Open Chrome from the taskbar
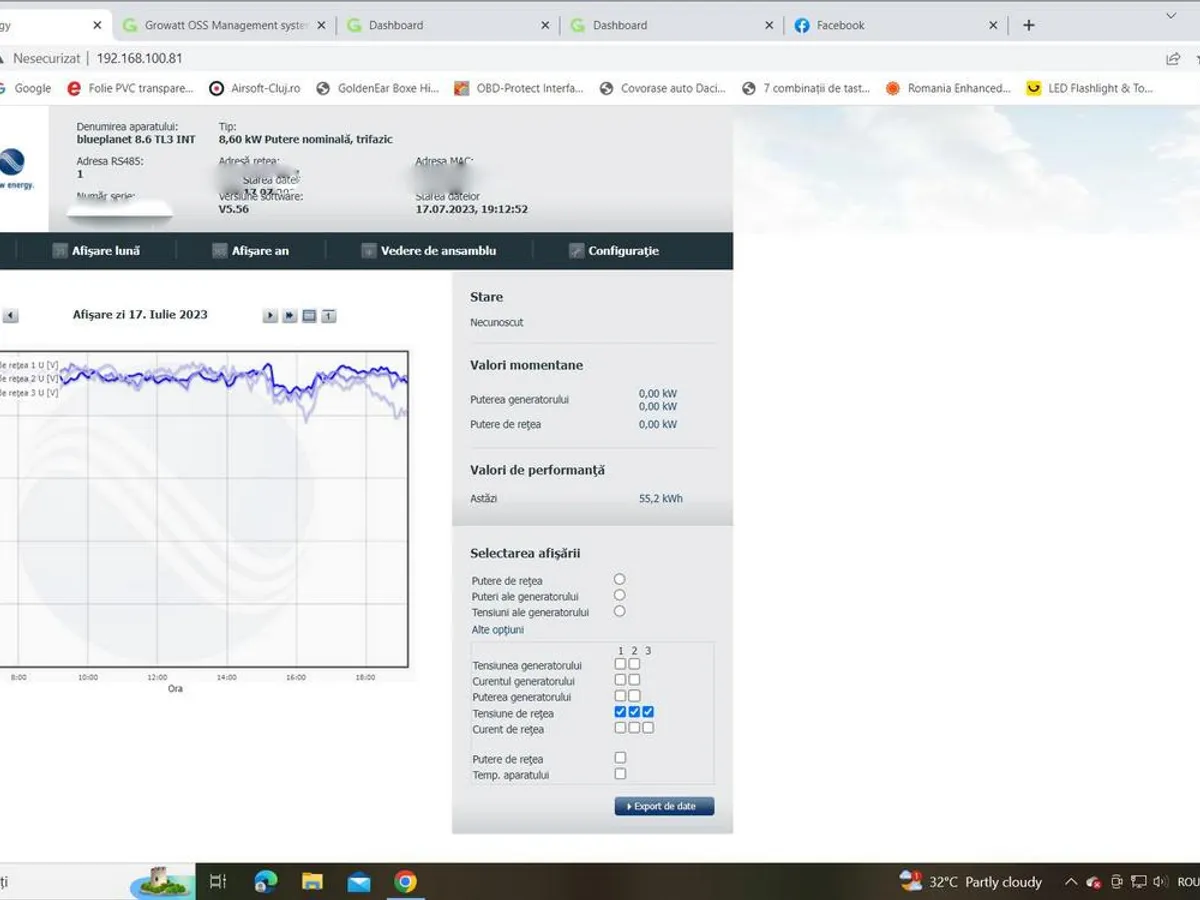Screen dimensions: 1200x900 coord(405,881)
